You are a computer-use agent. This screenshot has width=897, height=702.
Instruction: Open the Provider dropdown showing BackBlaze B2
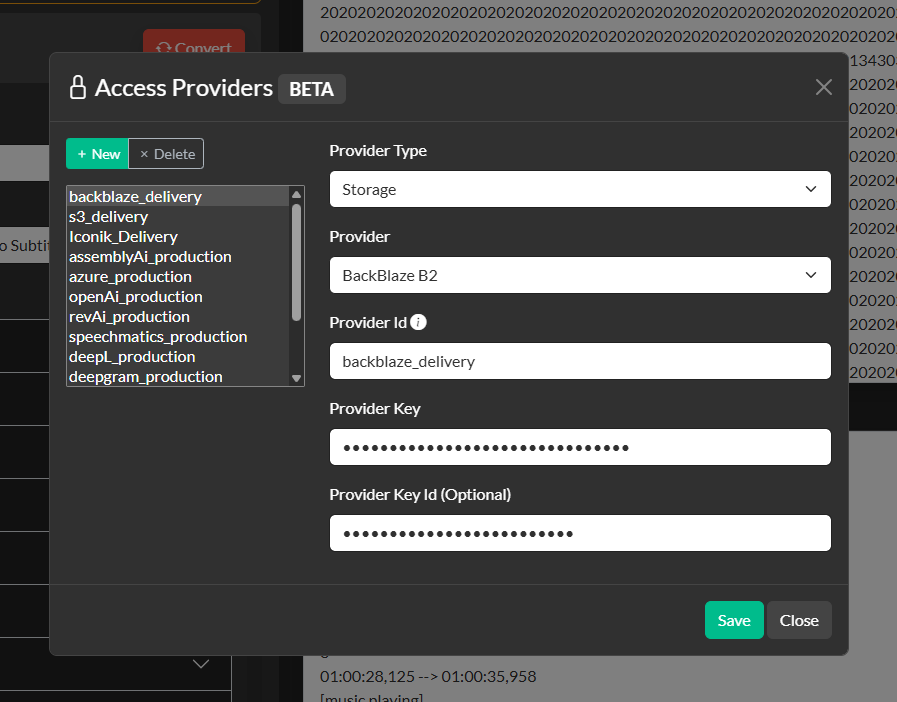tap(580, 275)
